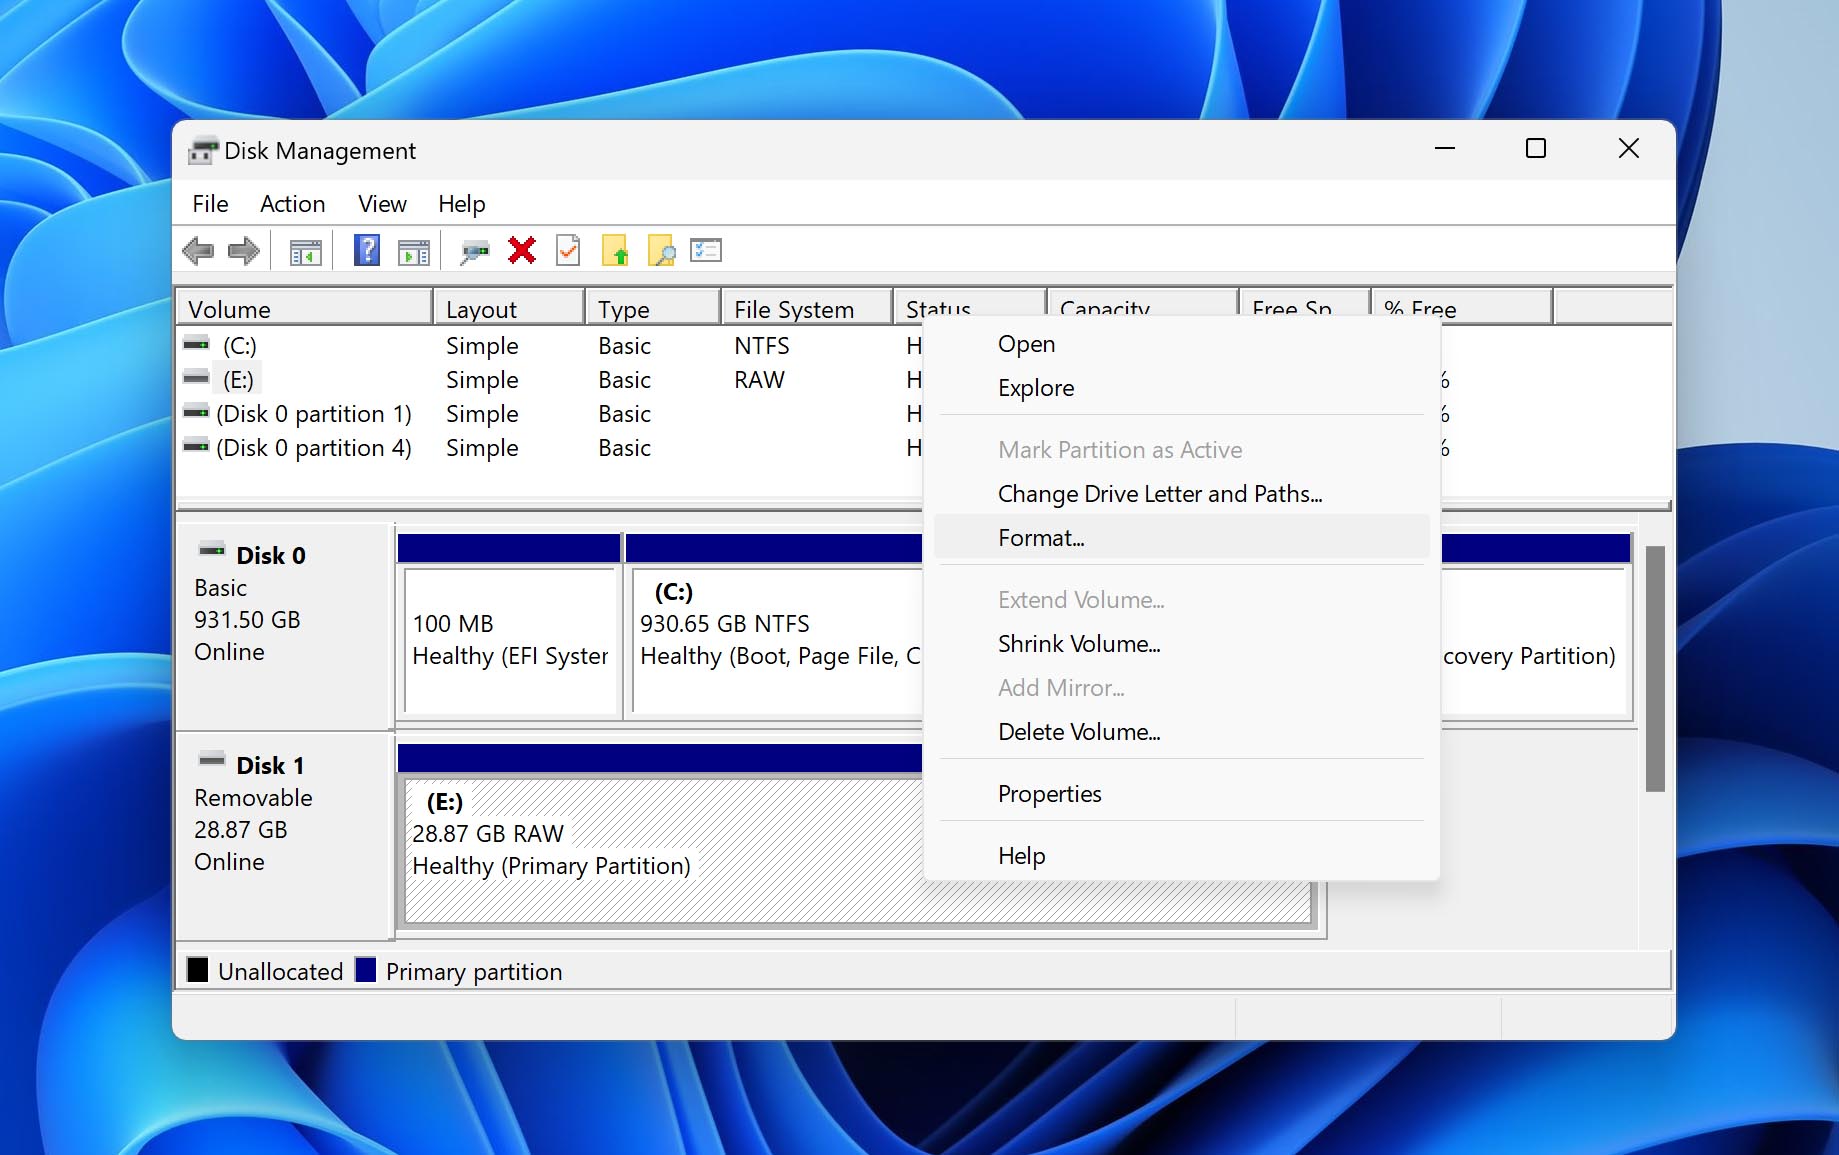Image resolution: width=1839 pixels, height=1155 pixels.
Task: Select Change Drive Letter and Paths
Action: (x=1181, y=494)
